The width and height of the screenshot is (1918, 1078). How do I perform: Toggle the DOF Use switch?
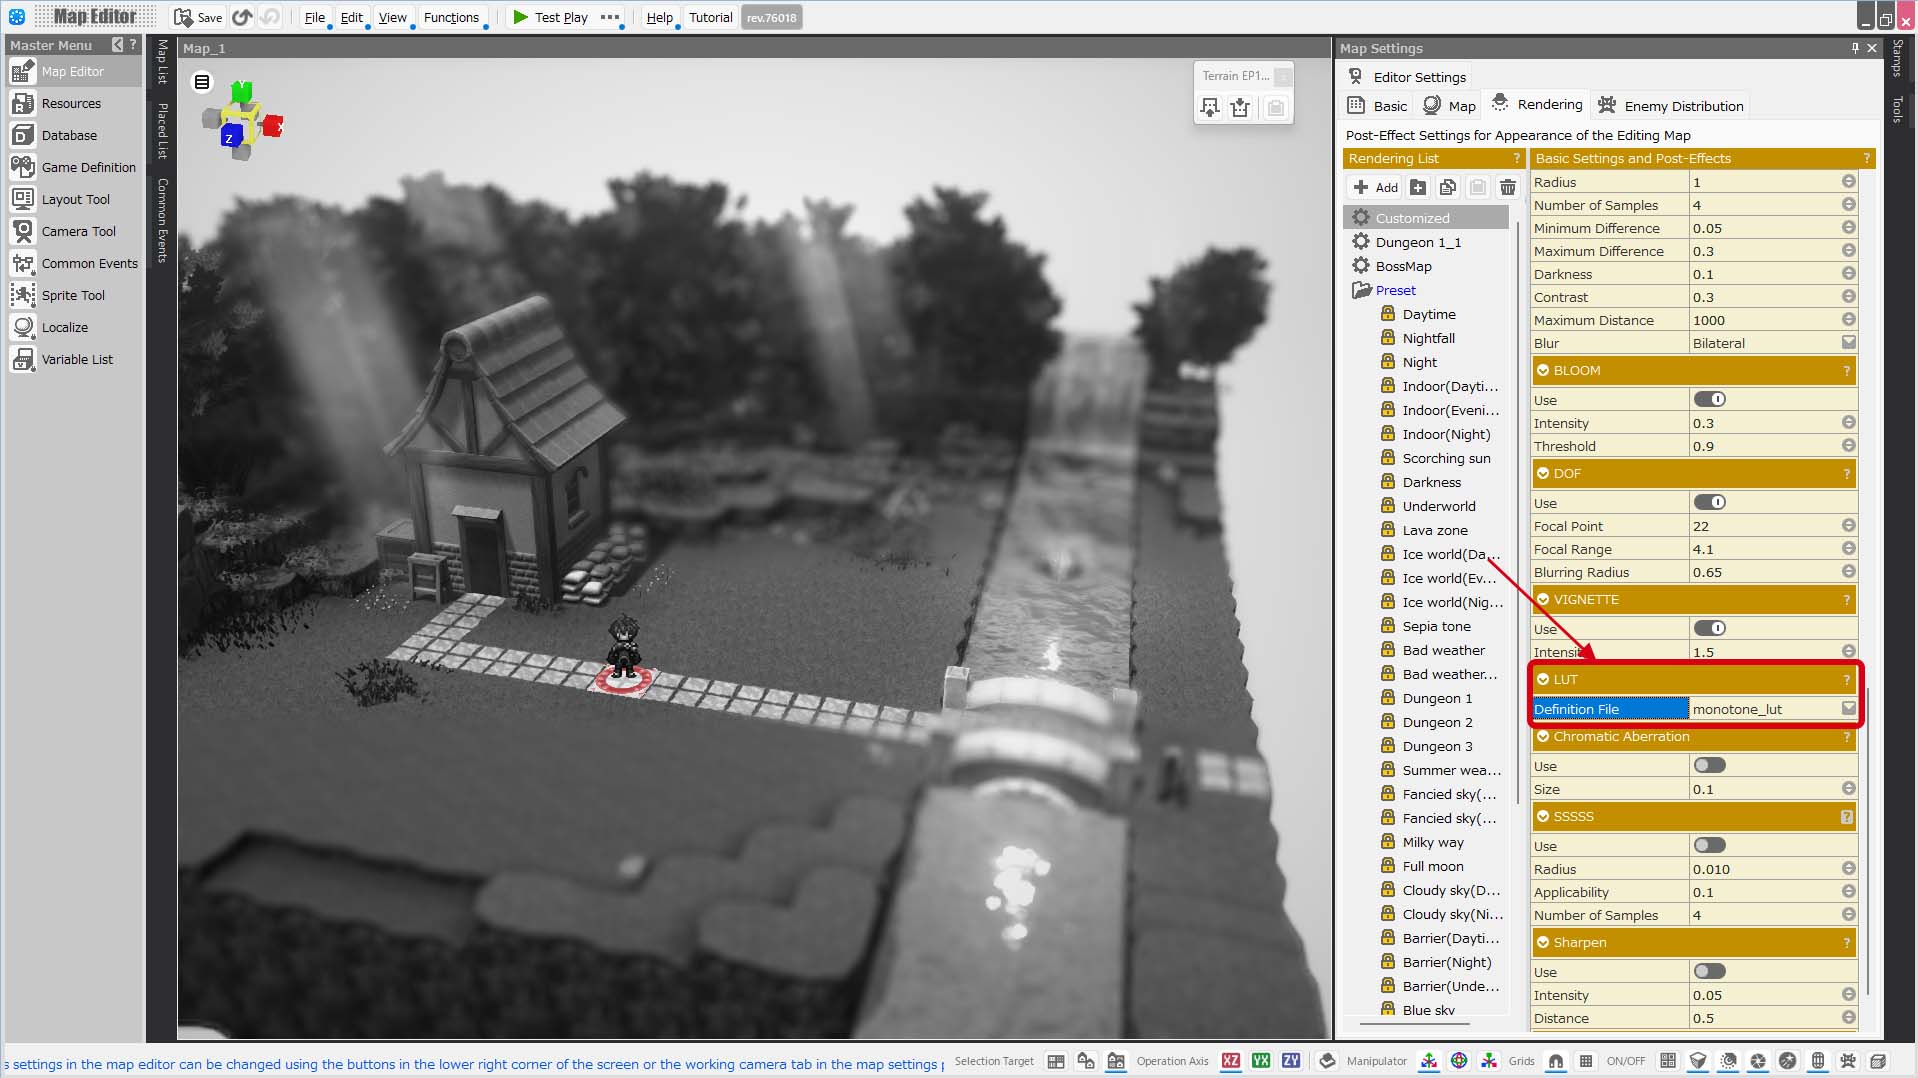click(1710, 502)
